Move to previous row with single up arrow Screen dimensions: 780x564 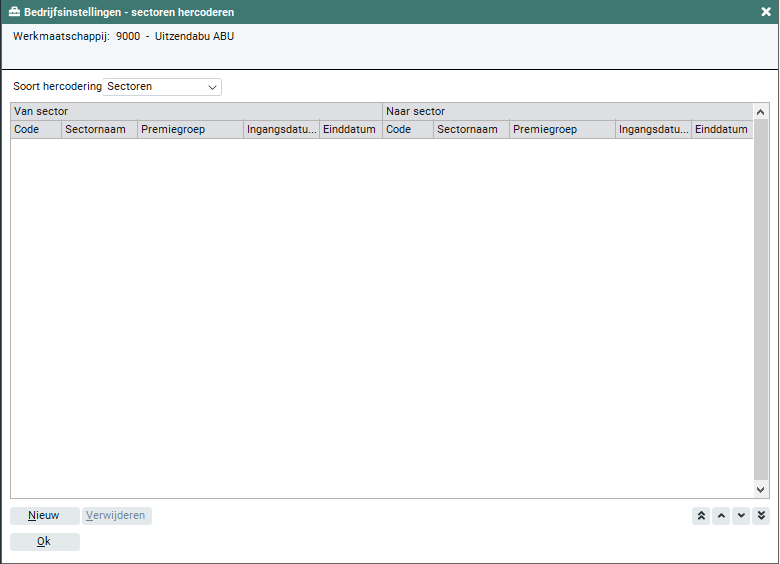(721, 516)
